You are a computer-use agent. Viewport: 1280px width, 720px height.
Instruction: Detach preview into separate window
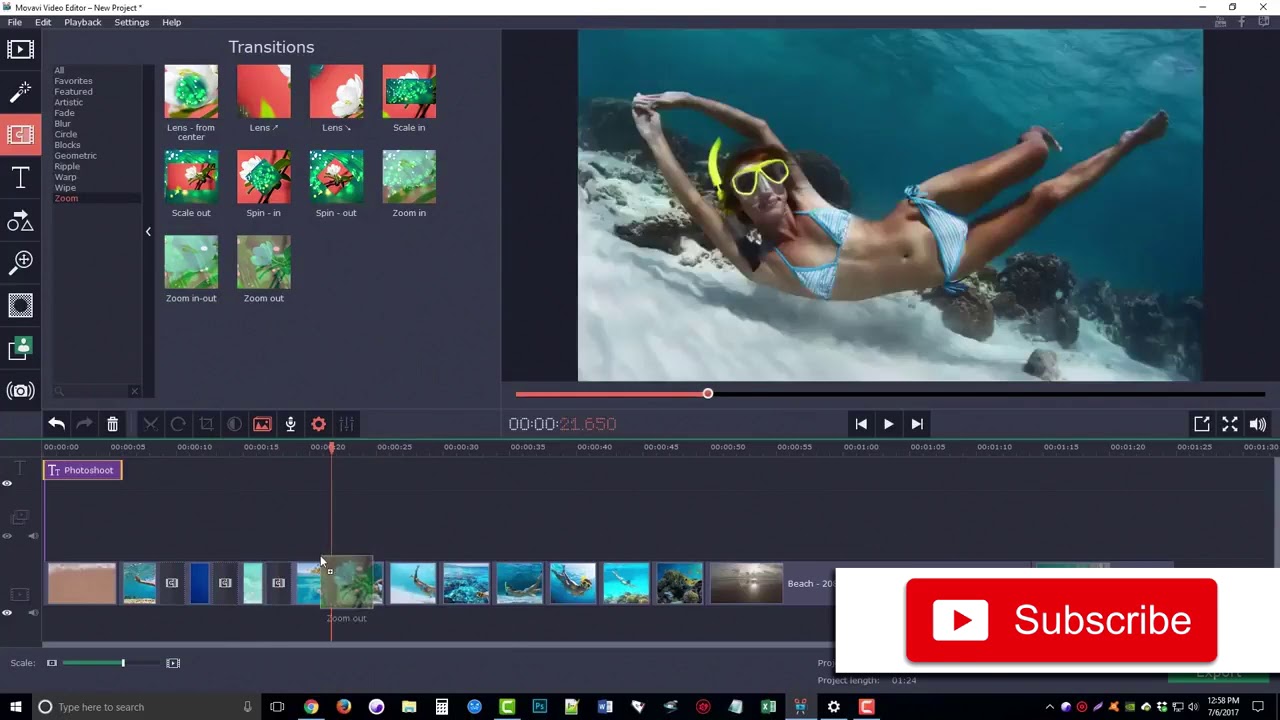(1202, 424)
